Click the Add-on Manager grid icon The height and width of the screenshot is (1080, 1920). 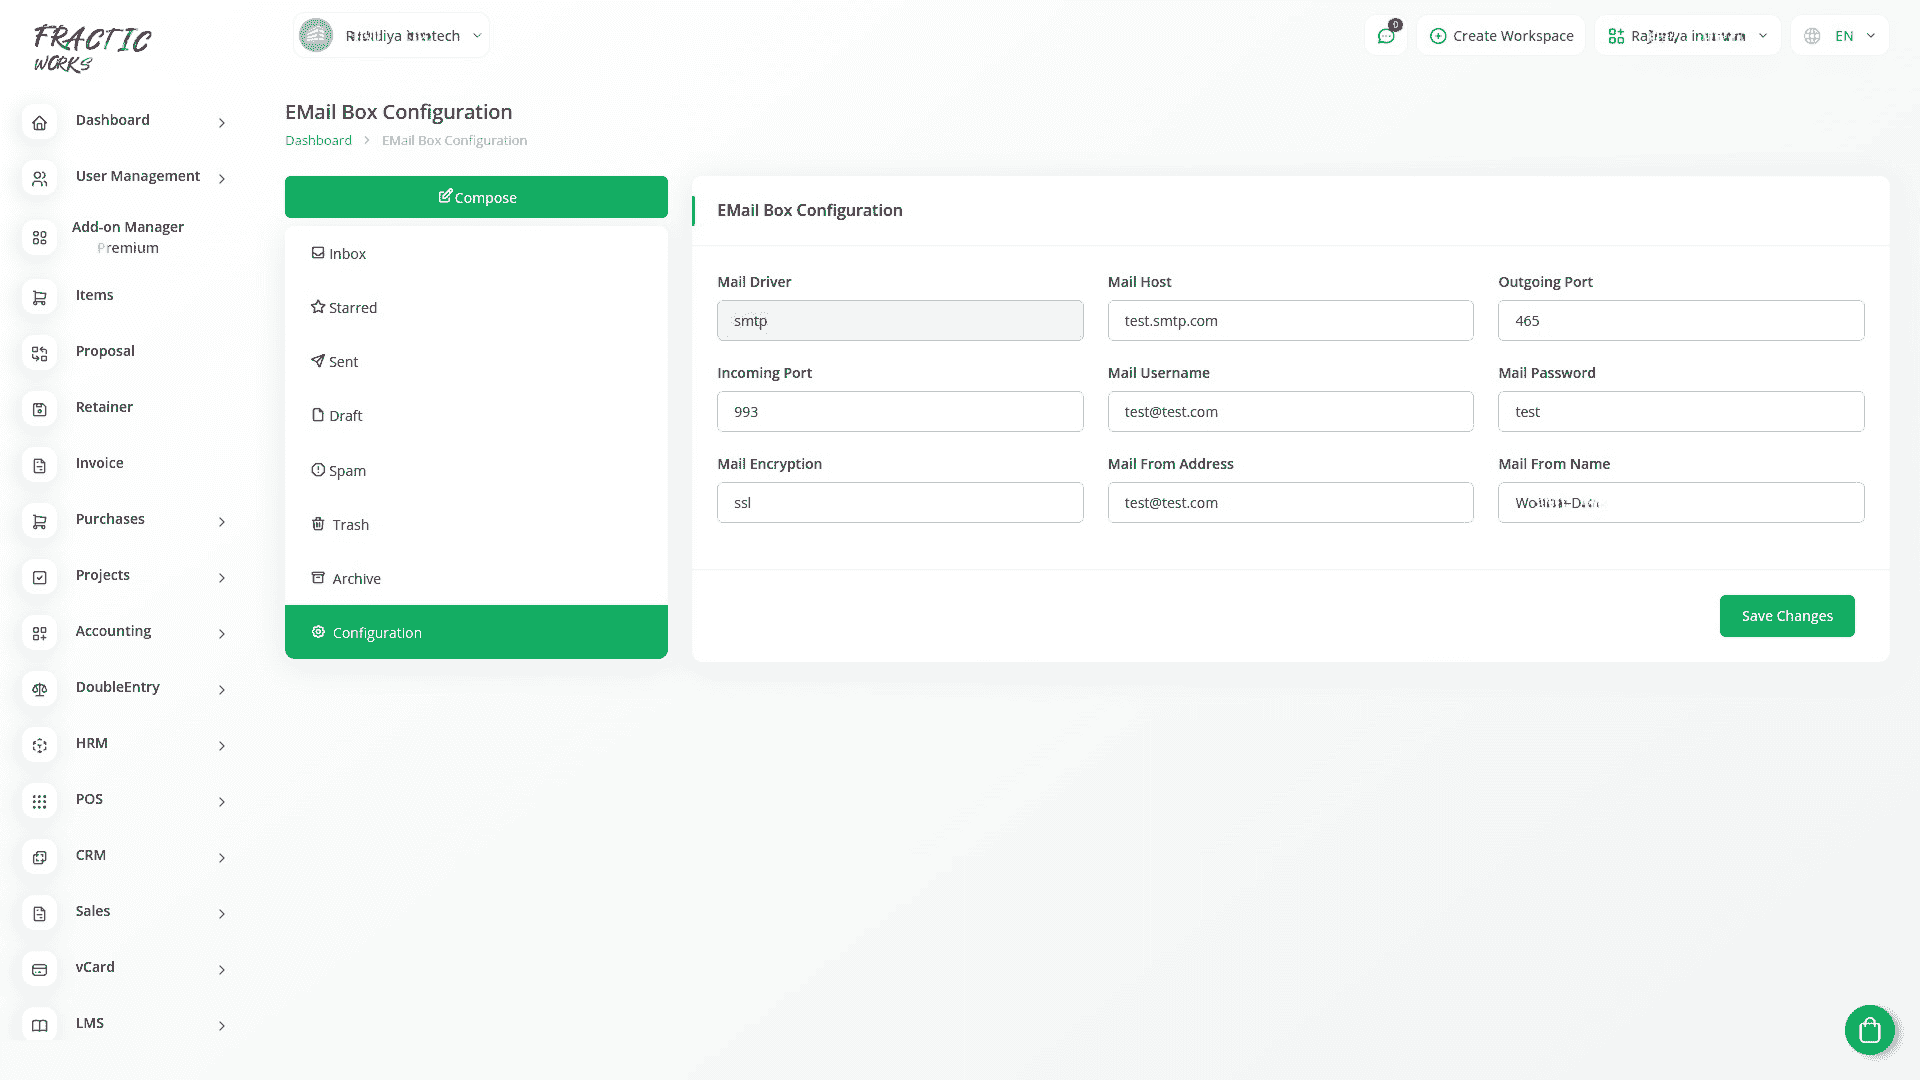[x=39, y=238]
